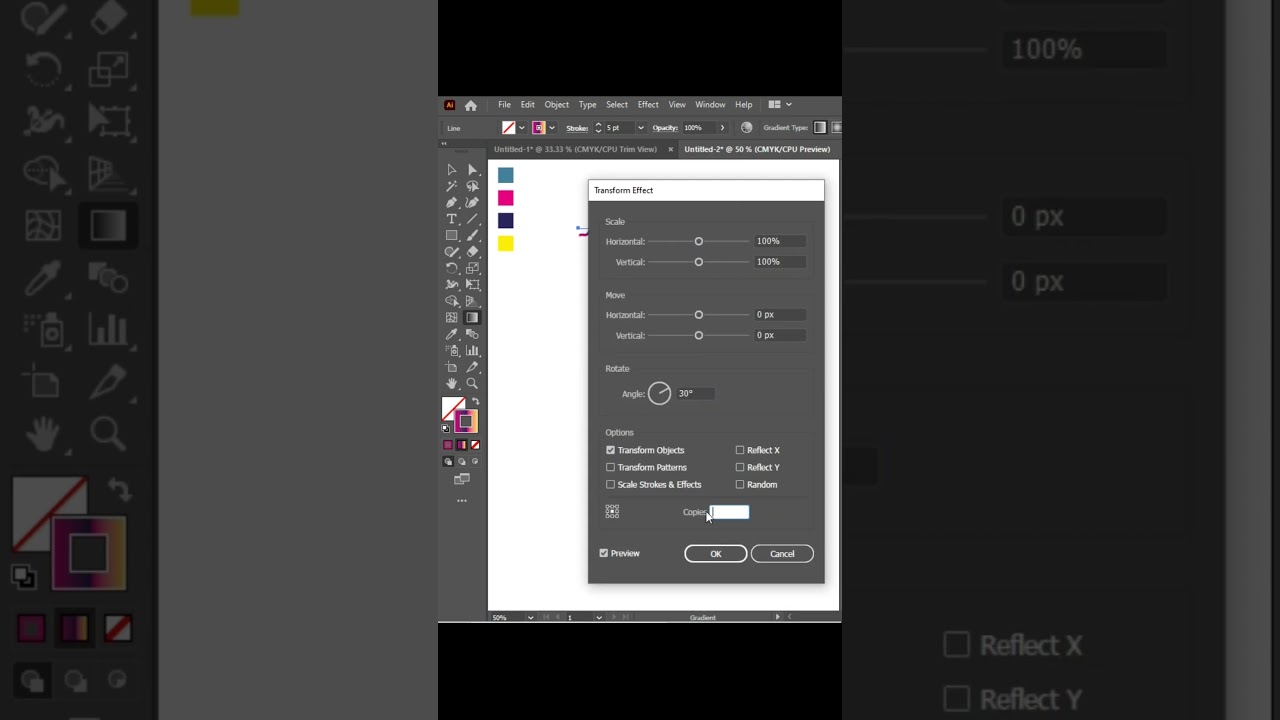
Task: Select the Eyedropper tool
Action: tap(452, 334)
